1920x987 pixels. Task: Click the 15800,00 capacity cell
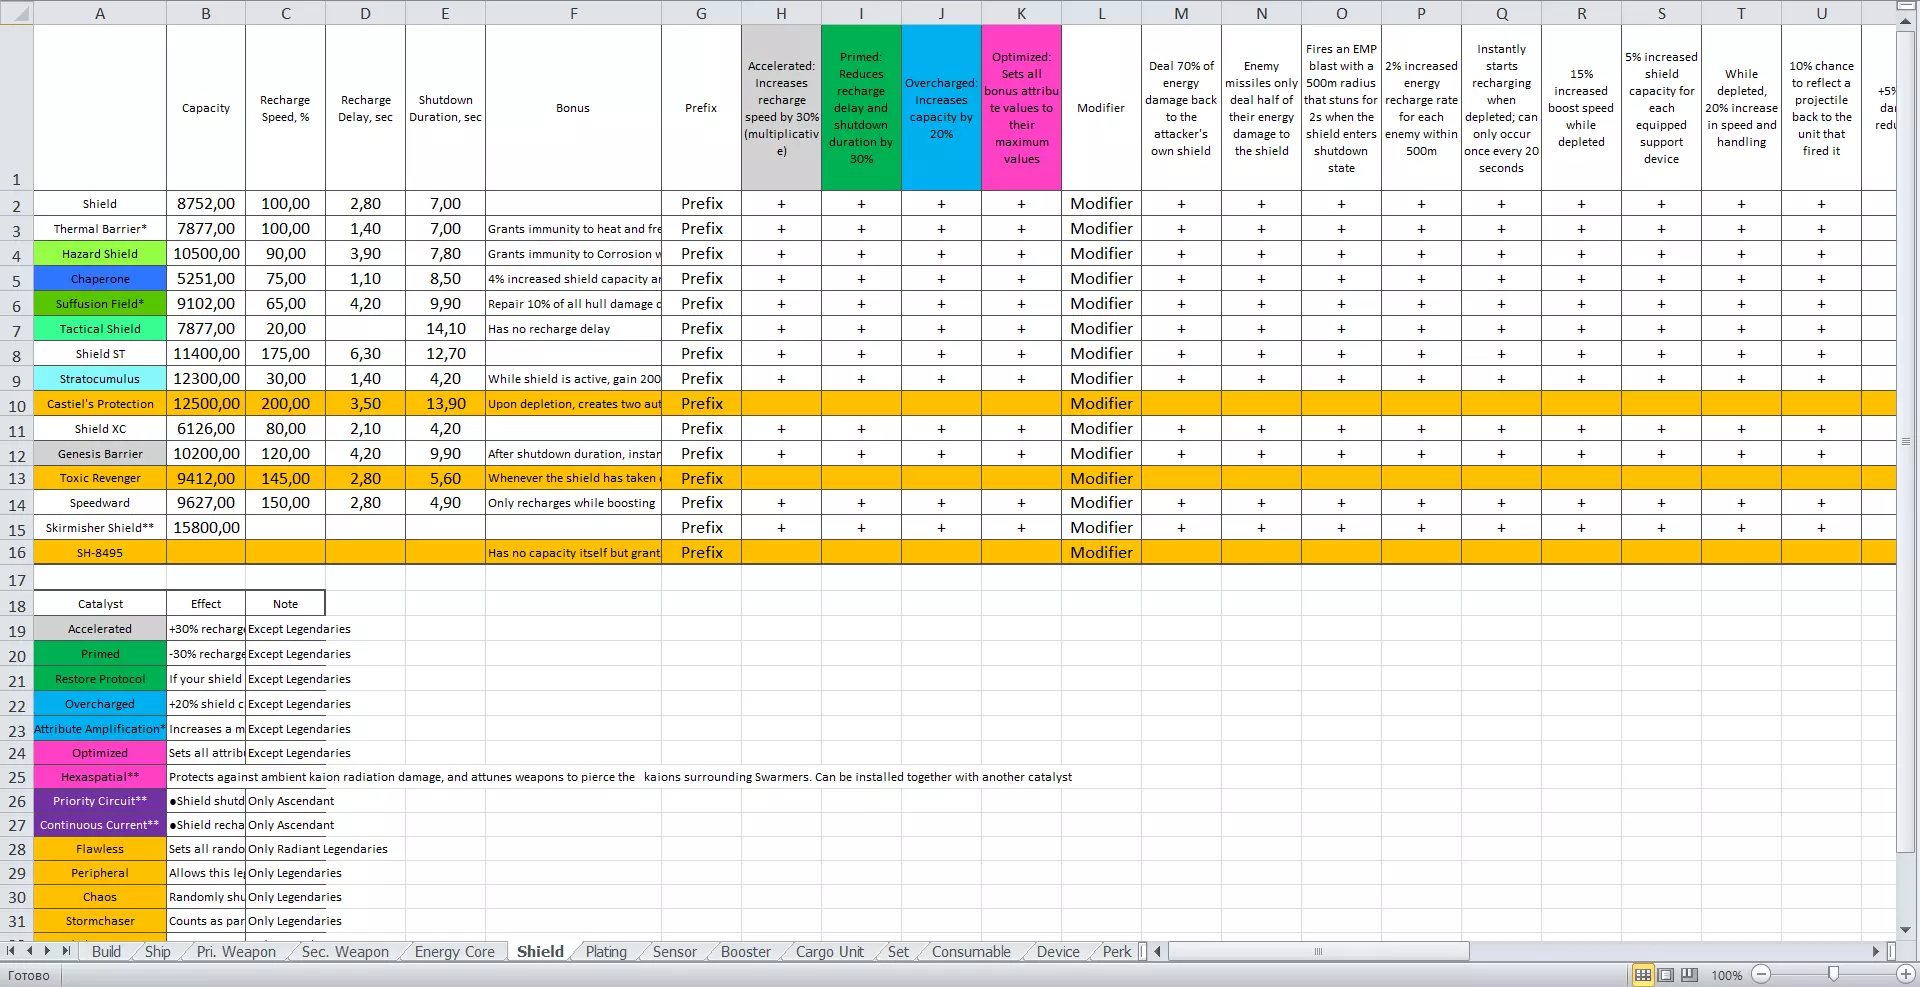click(x=206, y=528)
